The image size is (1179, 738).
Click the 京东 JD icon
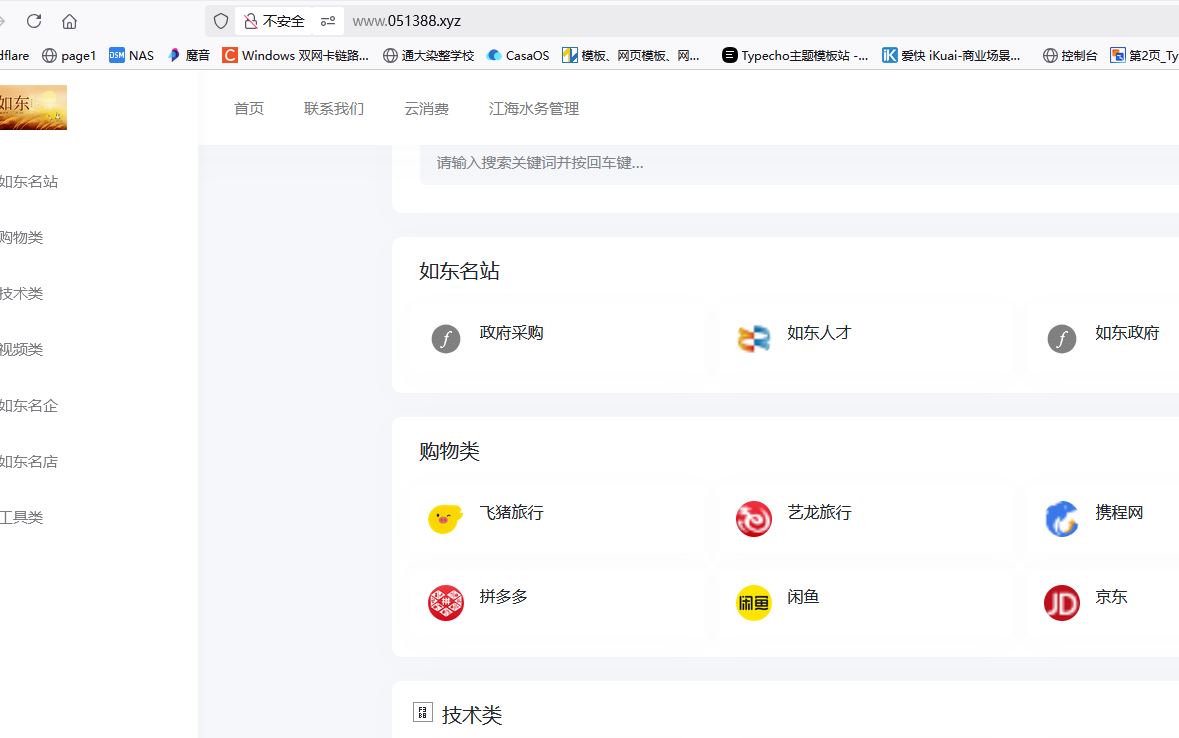click(x=1062, y=603)
